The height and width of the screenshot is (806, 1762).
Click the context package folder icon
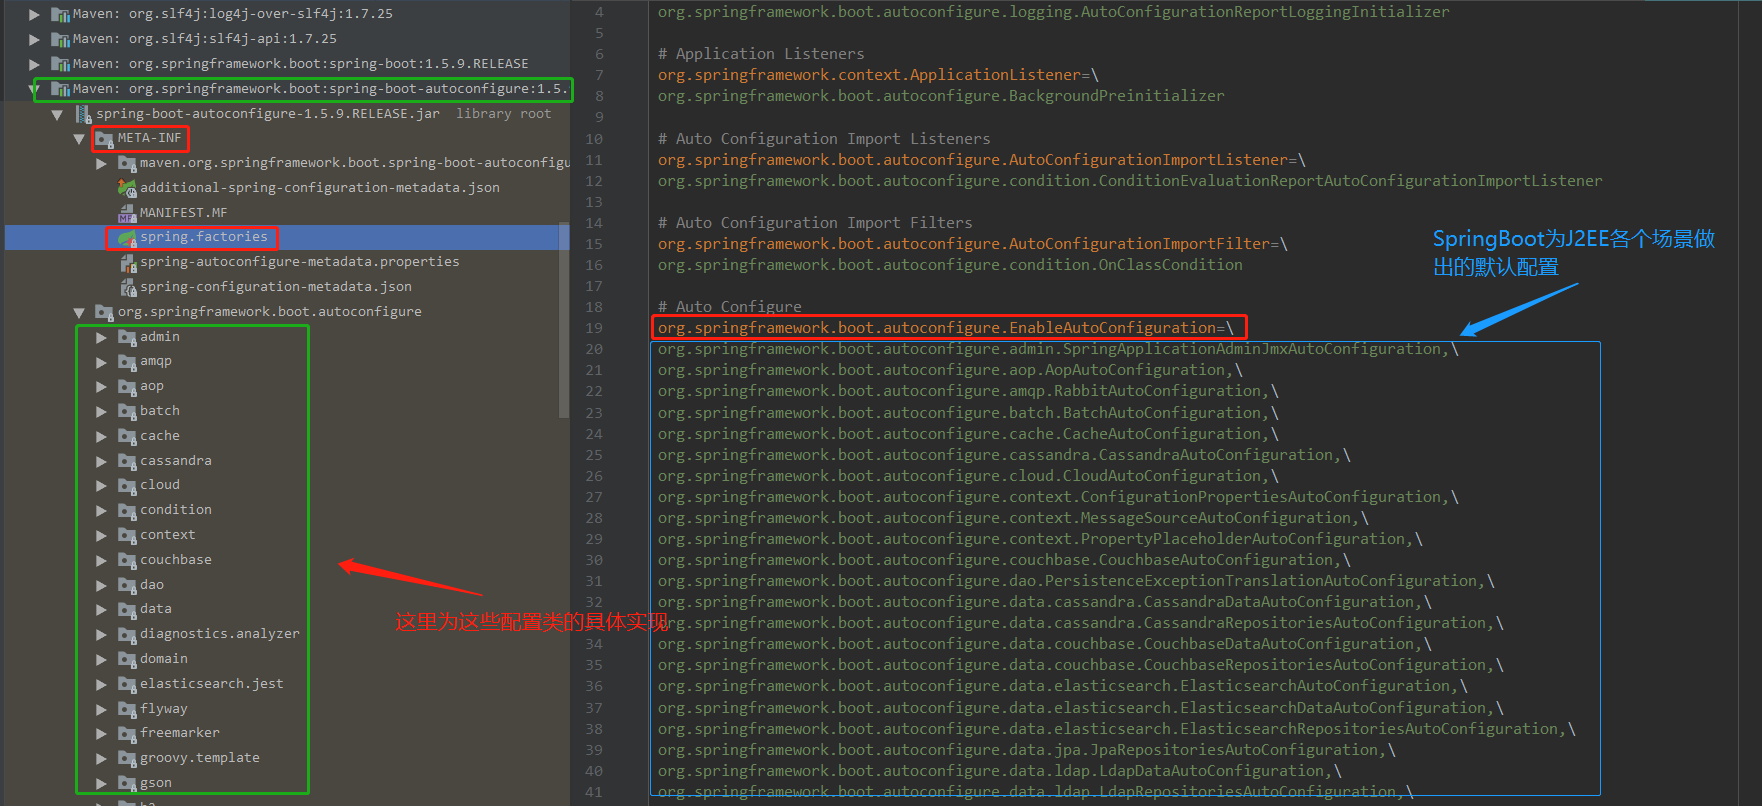(127, 535)
